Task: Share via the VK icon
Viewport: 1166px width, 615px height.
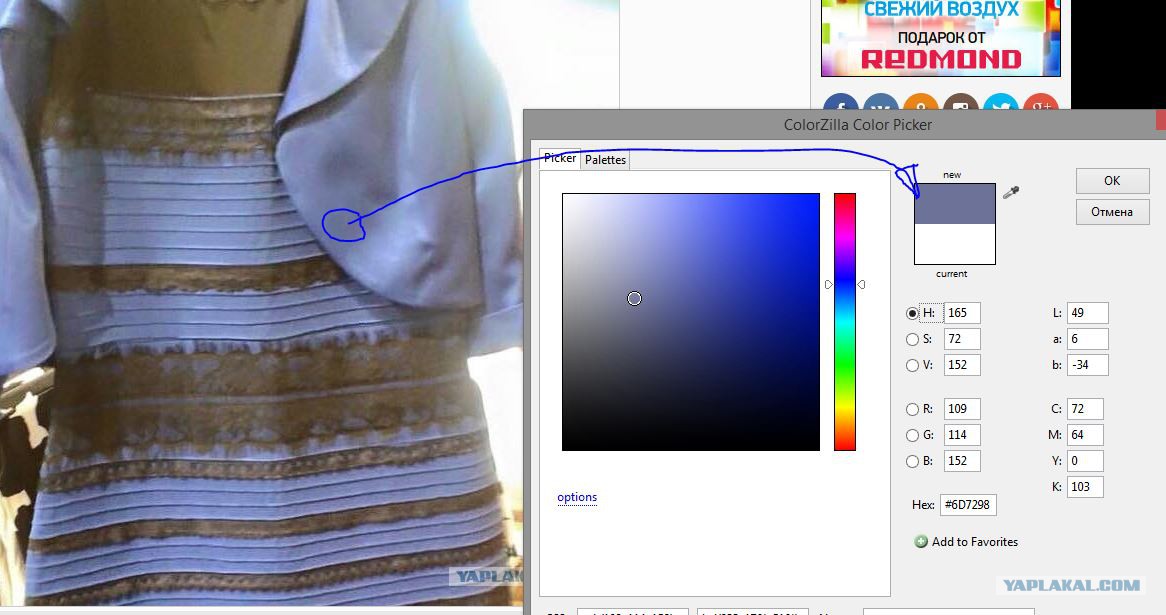Action: (x=881, y=105)
